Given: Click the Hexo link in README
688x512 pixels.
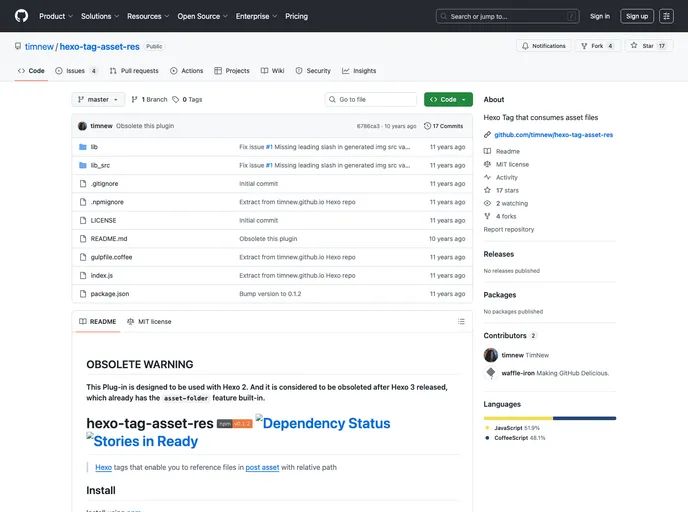Looking at the screenshot, I should (104, 467).
